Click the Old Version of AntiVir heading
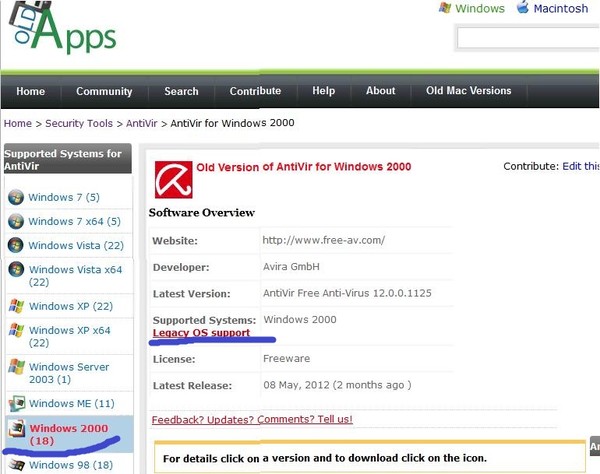This screenshot has width=600, height=474. coord(304,167)
